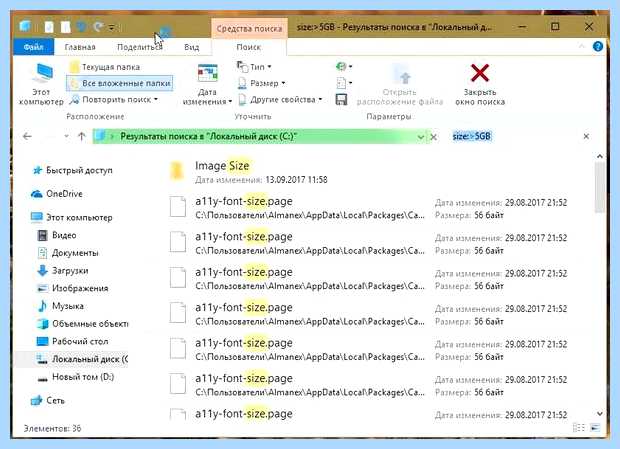Expand the address bar history chevron

pyautogui.click(x=421, y=137)
